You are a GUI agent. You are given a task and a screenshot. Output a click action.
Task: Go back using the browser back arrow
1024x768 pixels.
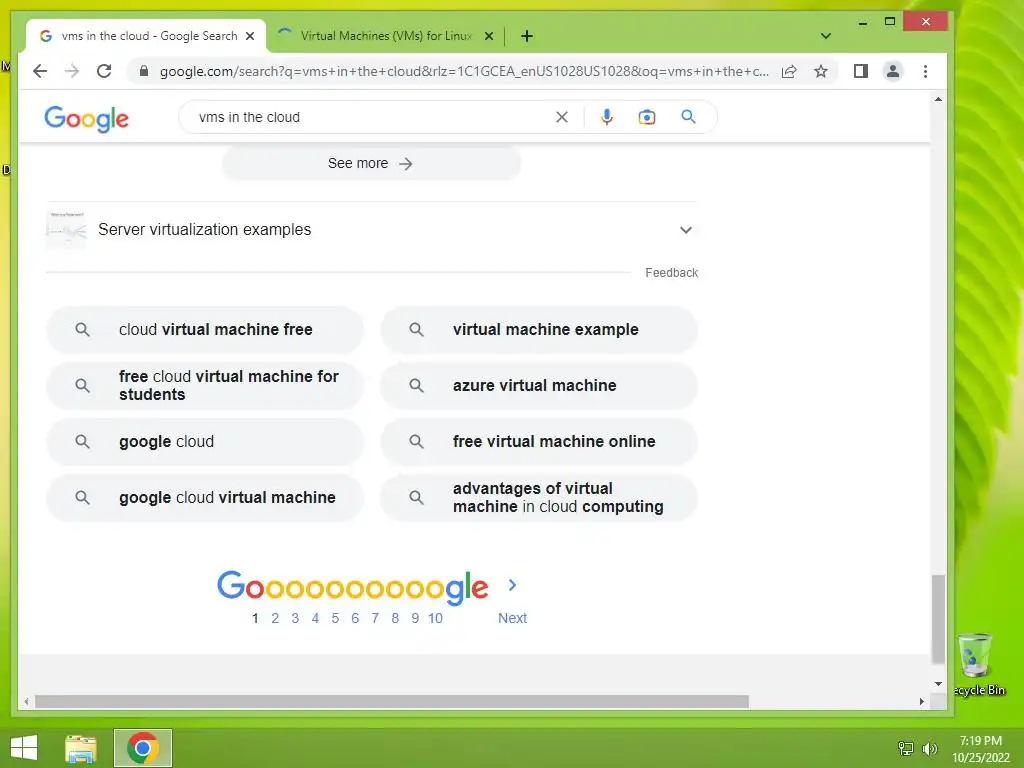(x=40, y=71)
